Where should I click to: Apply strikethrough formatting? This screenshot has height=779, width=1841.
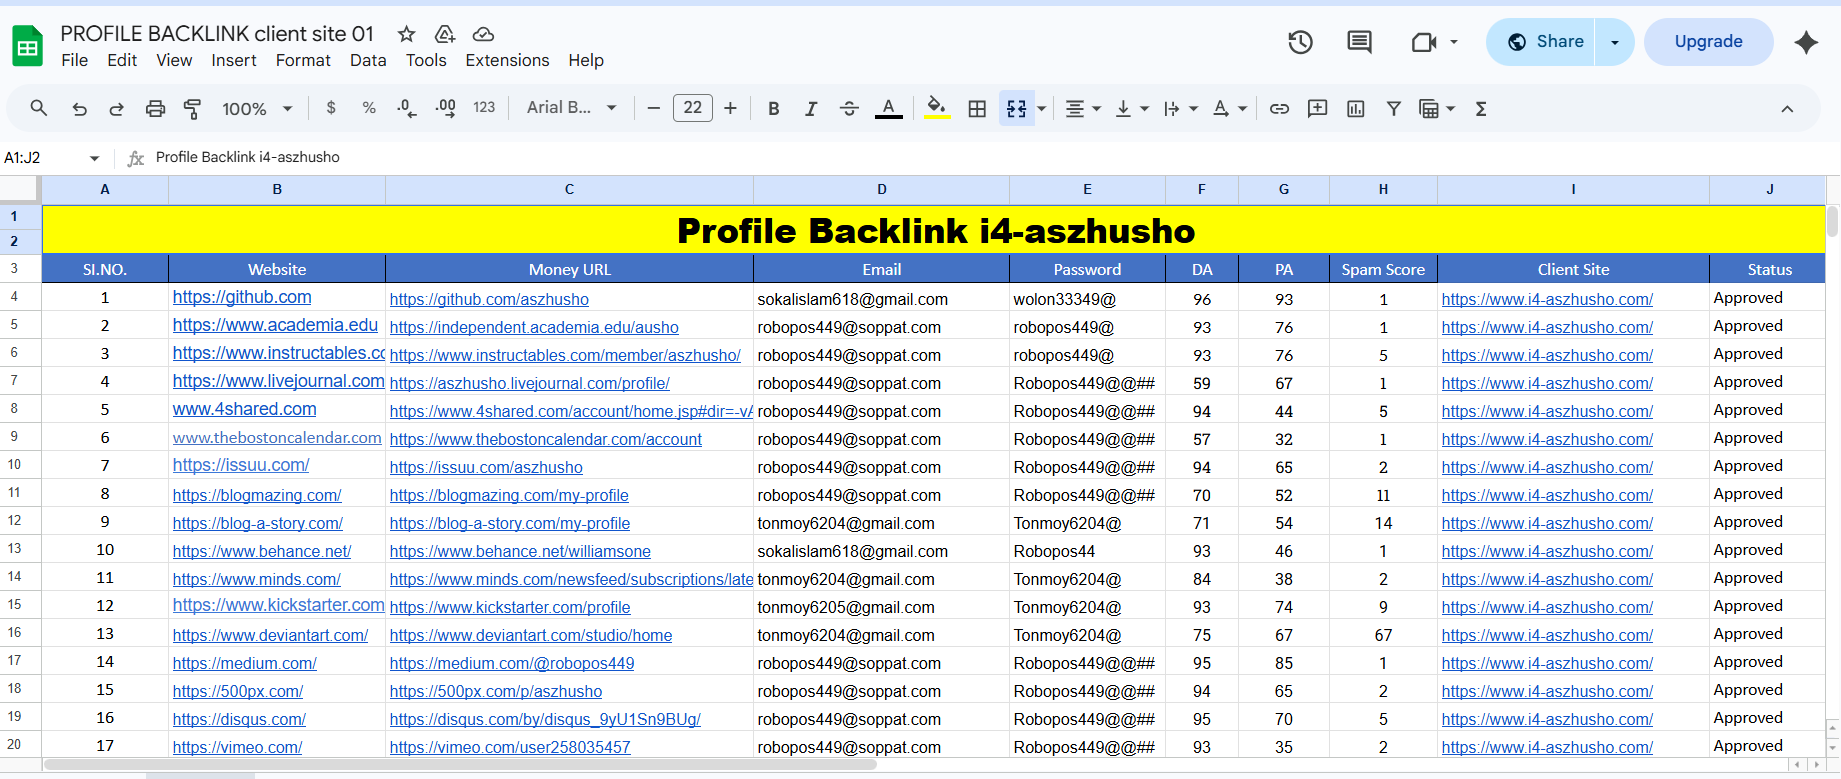click(849, 109)
